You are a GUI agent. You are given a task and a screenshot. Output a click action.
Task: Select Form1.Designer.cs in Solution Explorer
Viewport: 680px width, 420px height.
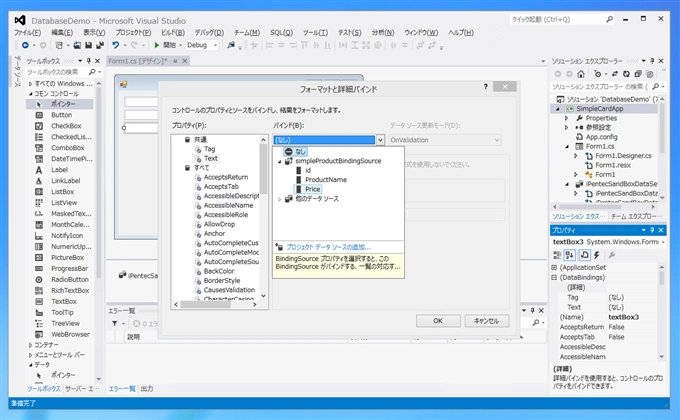(x=623, y=156)
